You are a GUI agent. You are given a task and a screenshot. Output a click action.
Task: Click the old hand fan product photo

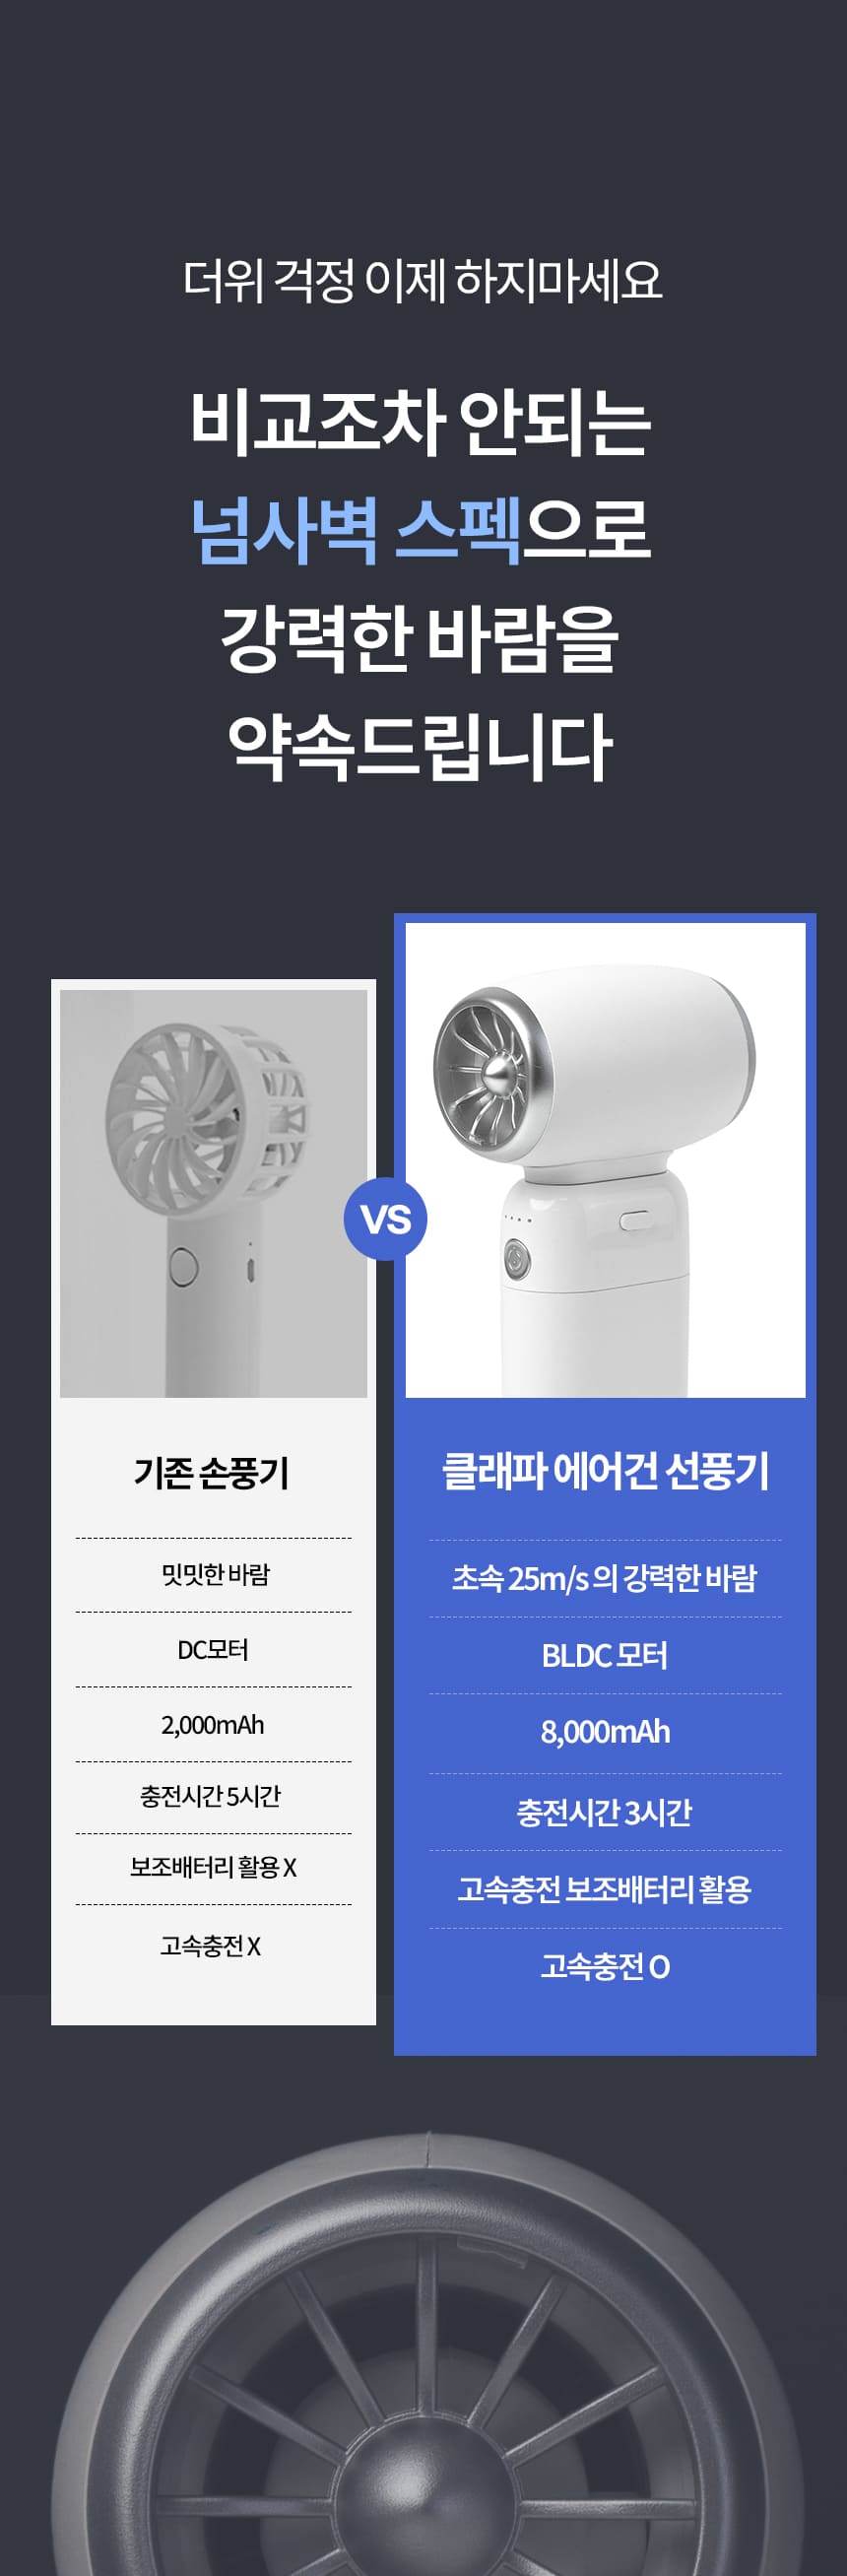[213, 1192]
